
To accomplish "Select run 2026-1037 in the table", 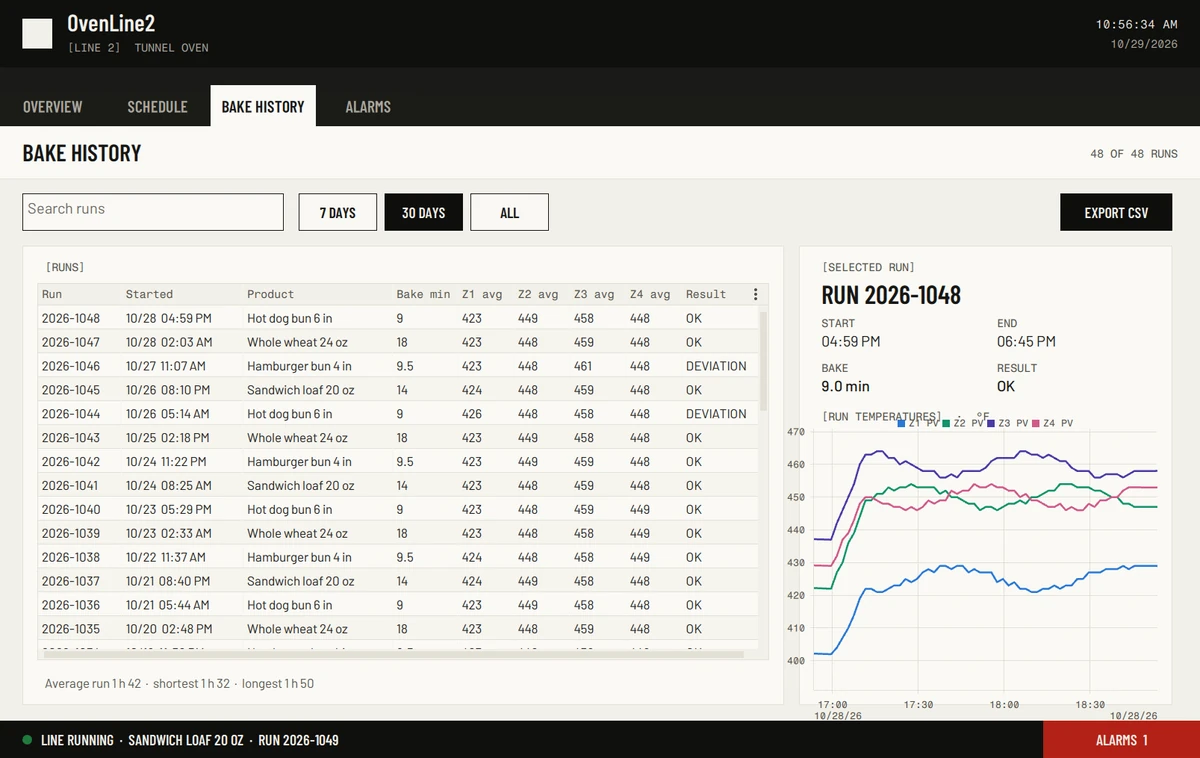I will click(399, 582).
